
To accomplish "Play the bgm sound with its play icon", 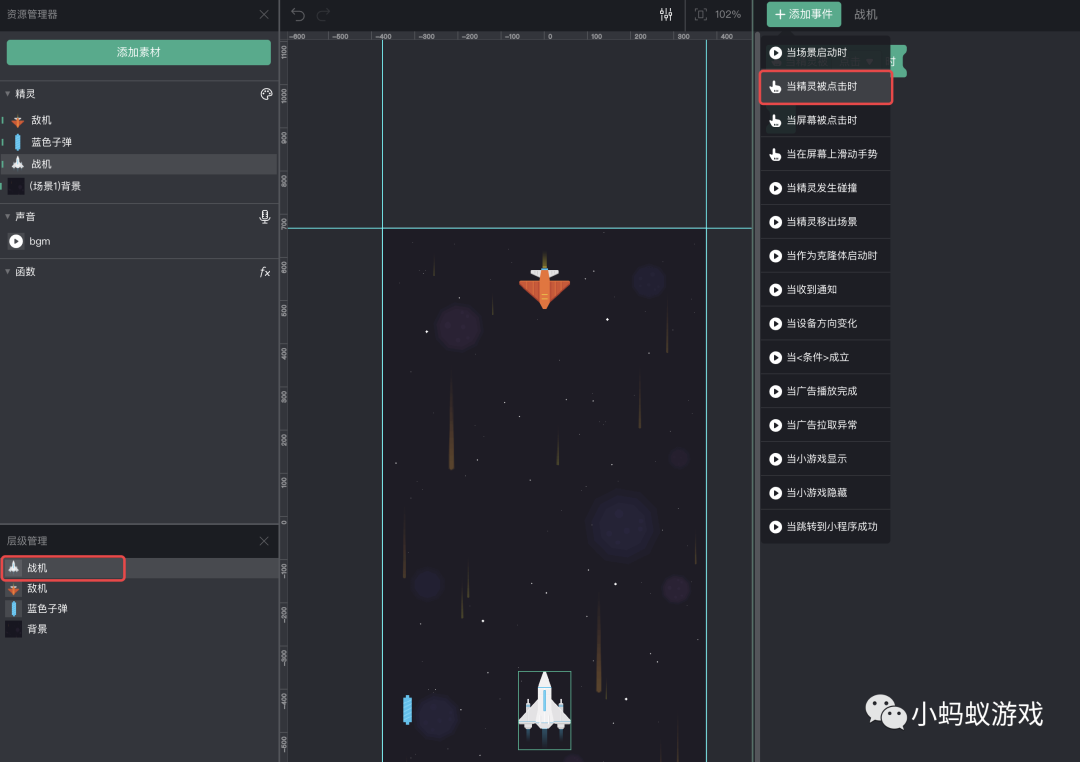I will tap(16, 241).
